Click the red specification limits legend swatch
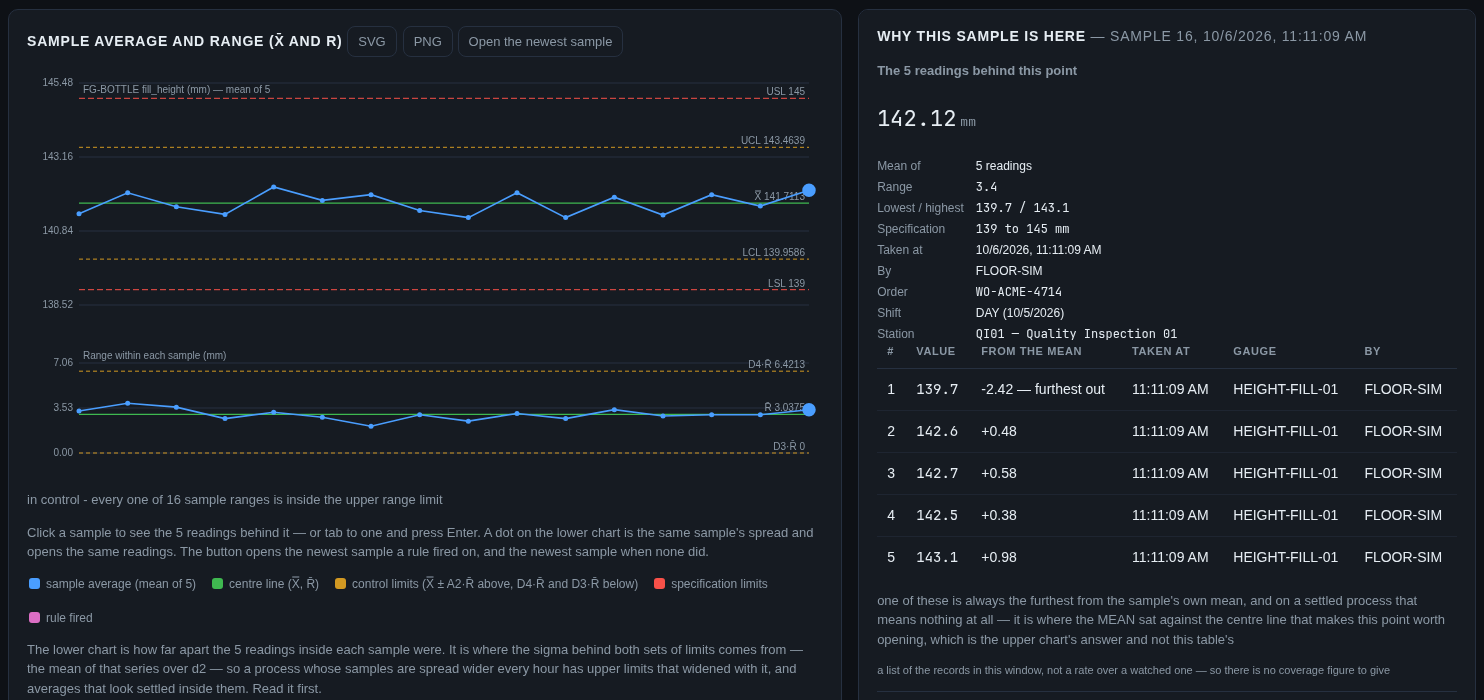Image resolution: width=1484 pixels, height=700 pixels. click(660, 584)
